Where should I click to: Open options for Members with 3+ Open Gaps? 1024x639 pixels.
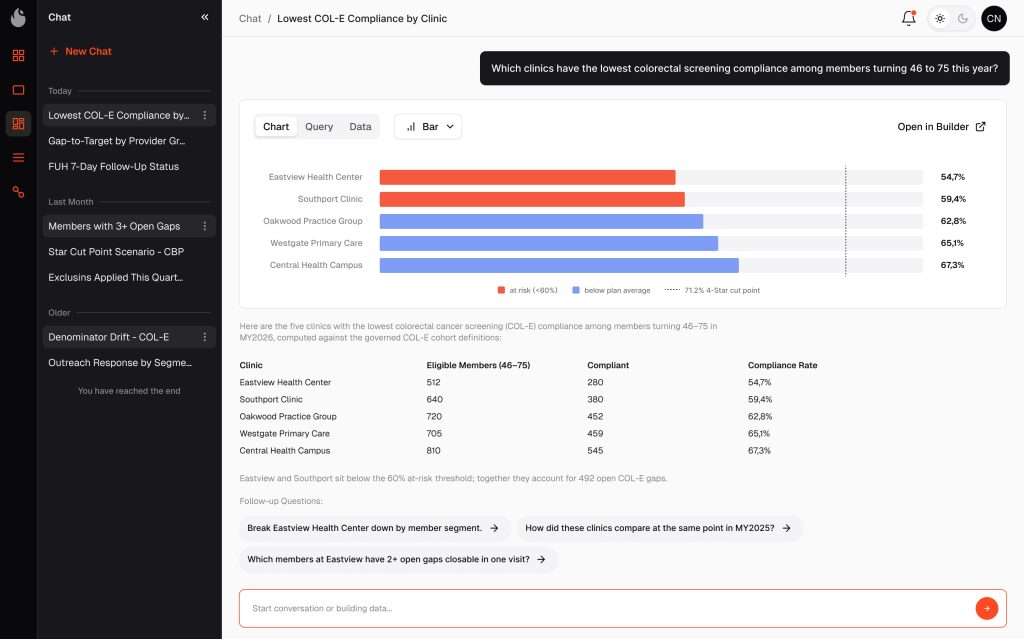[x=204, y=226]
